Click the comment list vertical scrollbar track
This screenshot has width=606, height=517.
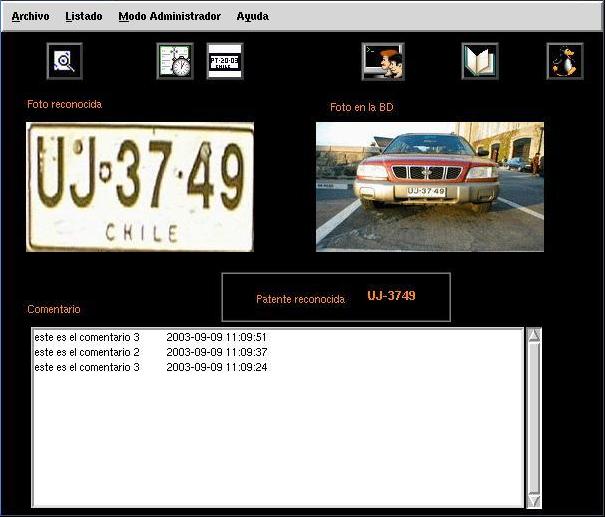pyautogui.click(x=534, y=418)
